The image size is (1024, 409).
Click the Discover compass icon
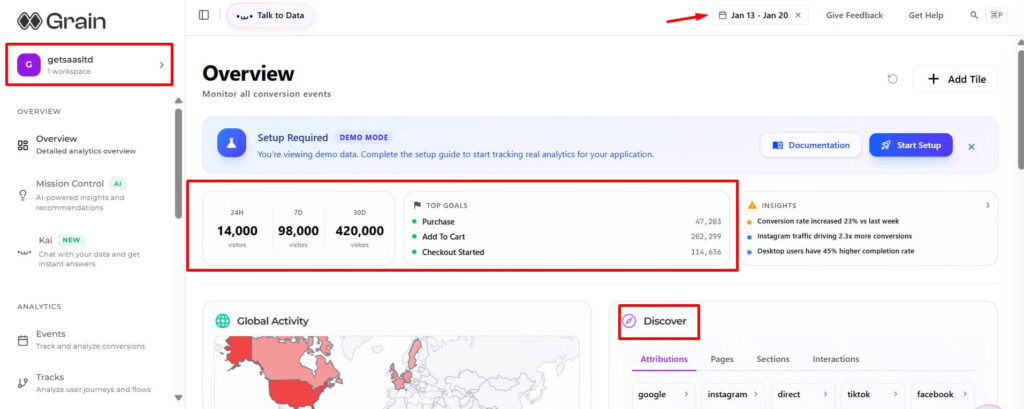(629, 321)
